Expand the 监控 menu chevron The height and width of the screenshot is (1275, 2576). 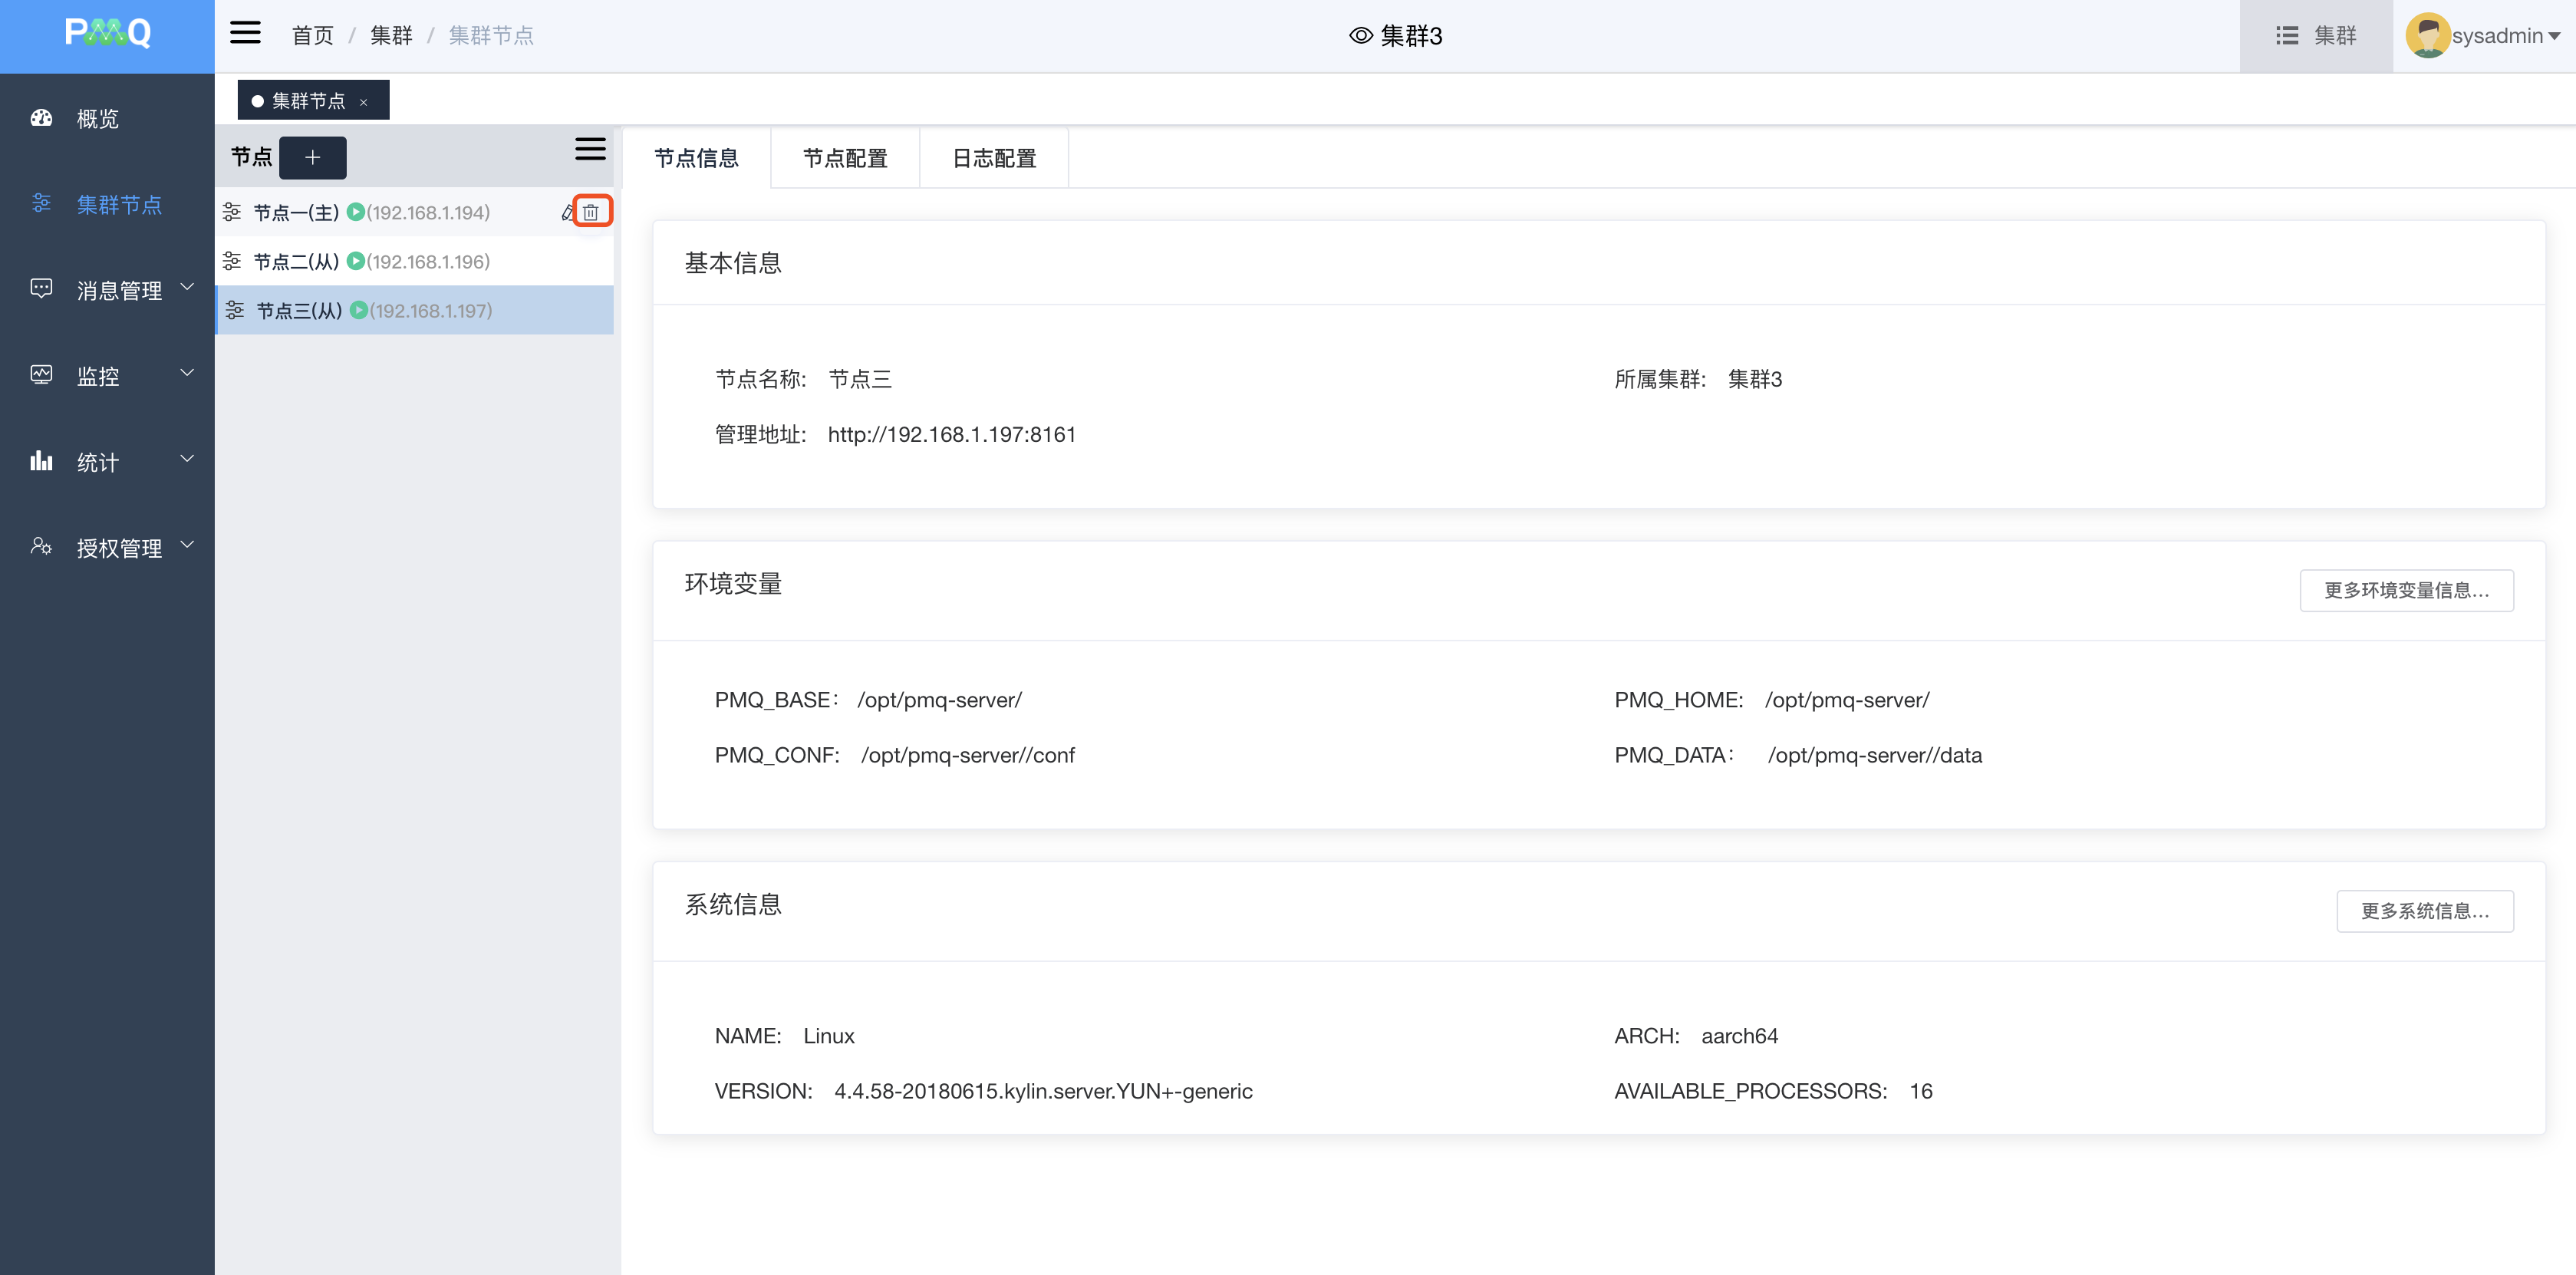[x=187, y=374]
